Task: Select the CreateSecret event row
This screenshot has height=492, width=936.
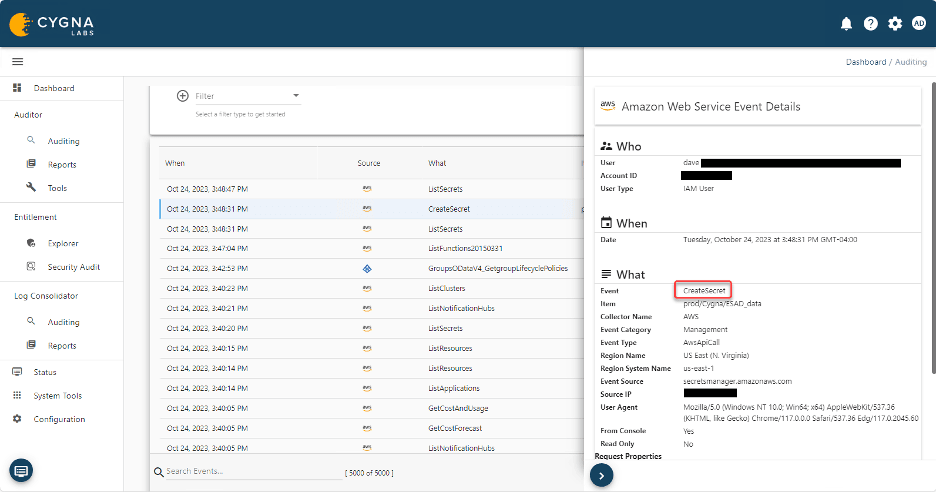Action: click(448, 209)
